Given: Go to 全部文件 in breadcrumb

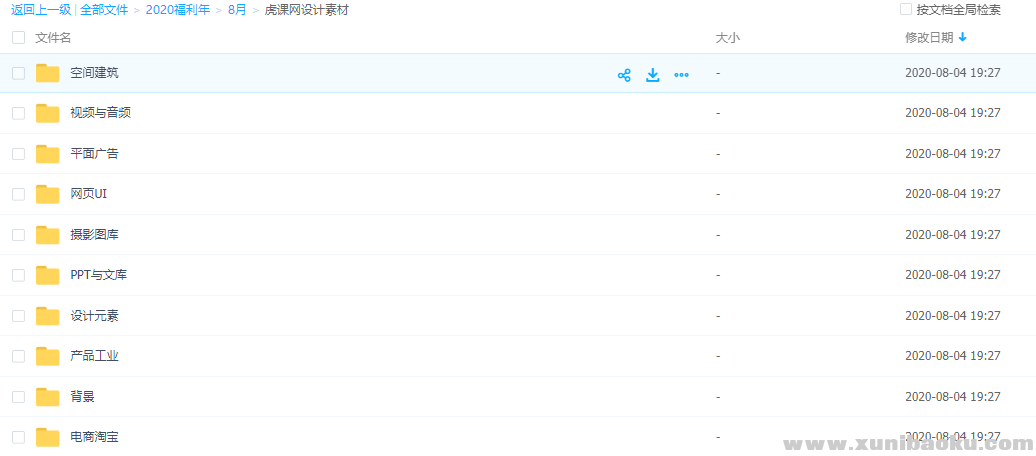Looking at the screenshot, I should [104, 10].
